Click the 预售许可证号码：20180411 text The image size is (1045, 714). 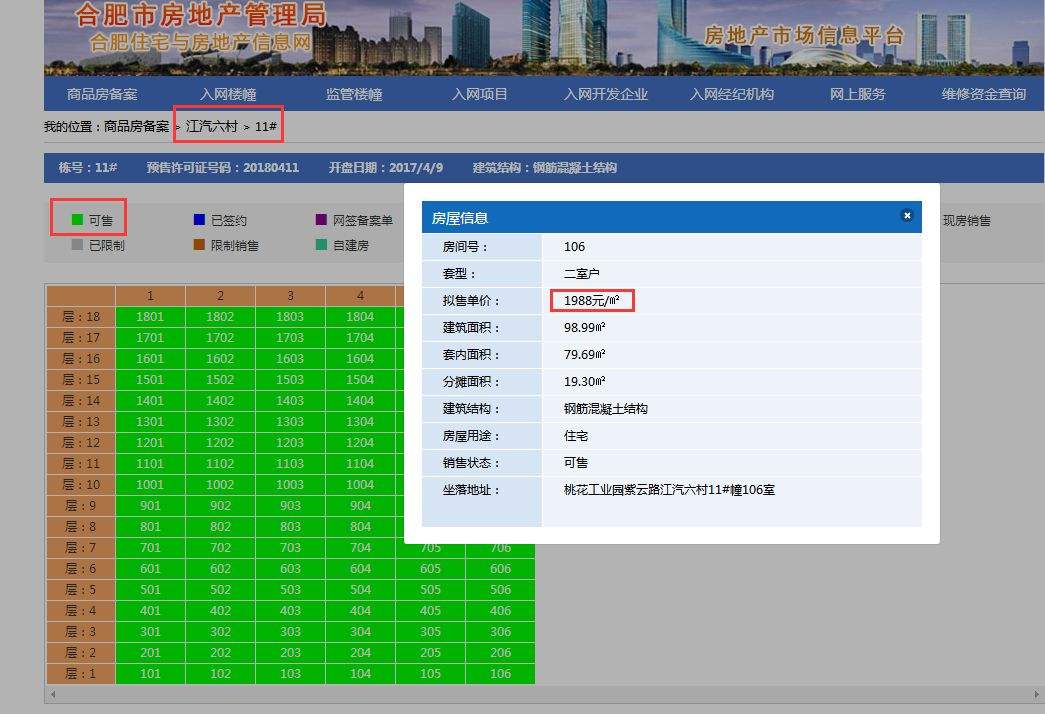(x=223, y=167)
